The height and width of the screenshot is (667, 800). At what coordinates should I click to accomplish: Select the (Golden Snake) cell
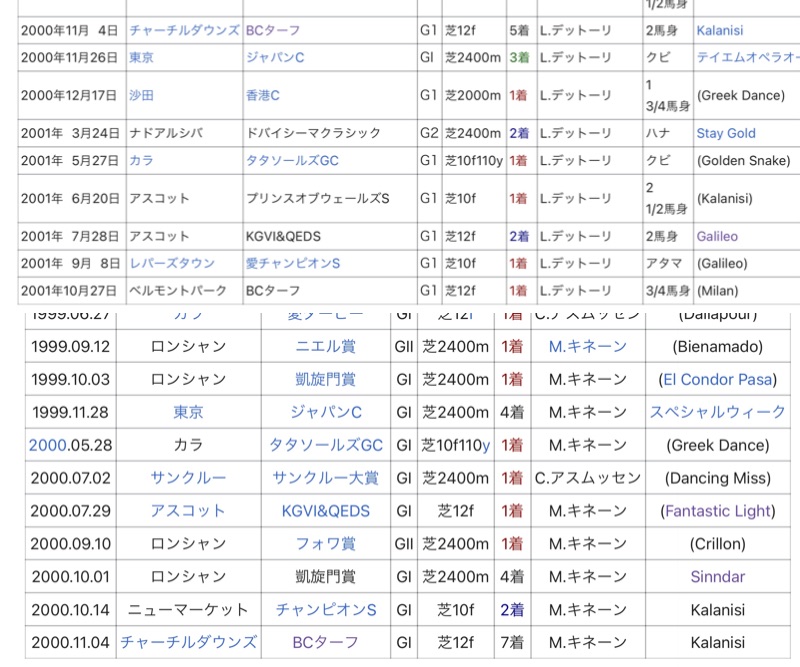point(747,161)
